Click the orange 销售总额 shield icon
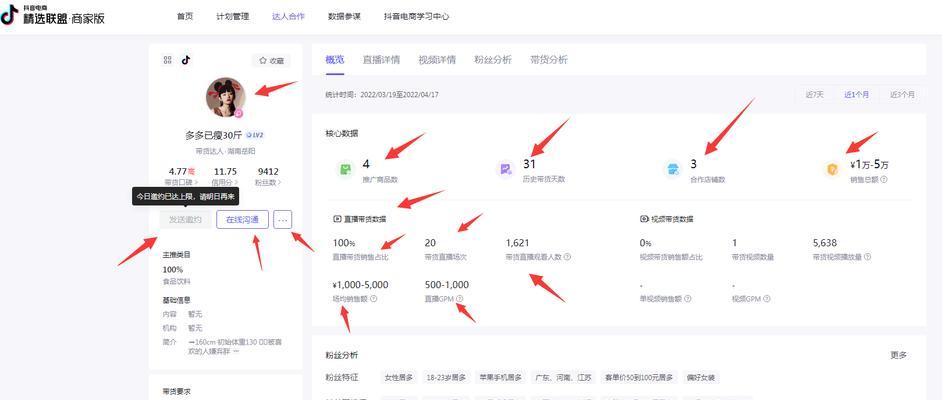942x400 pixels. (833, 169)
